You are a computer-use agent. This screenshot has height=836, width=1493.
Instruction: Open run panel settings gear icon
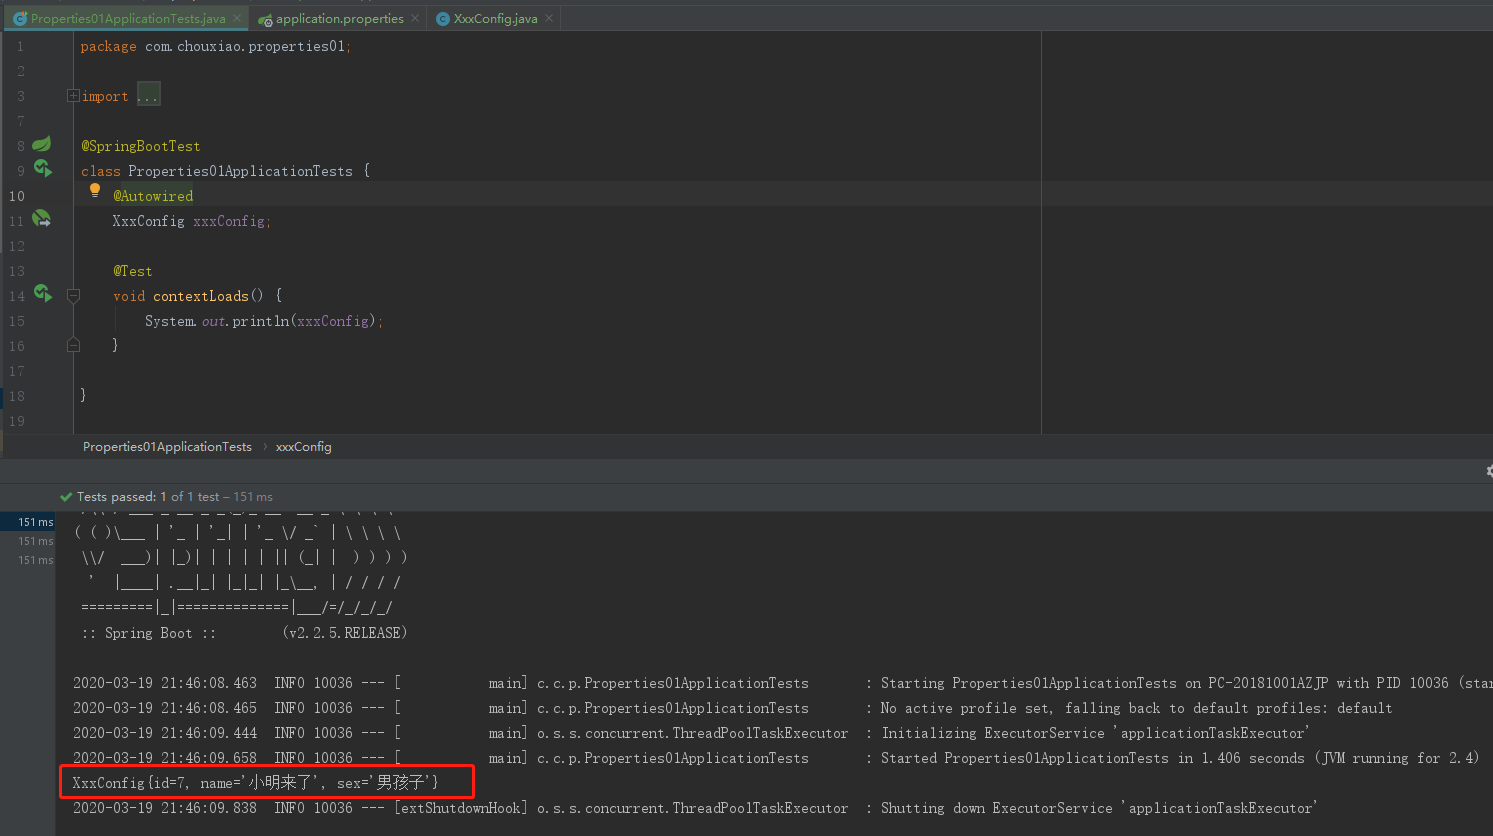[1489, 471]
